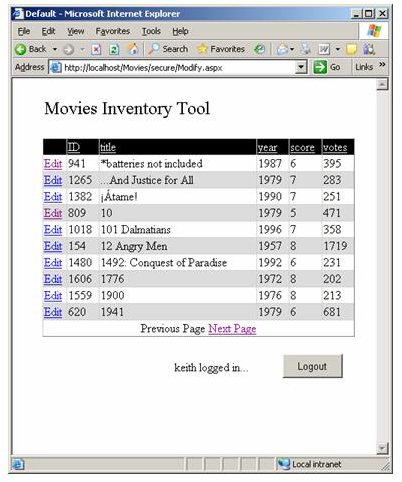The width and height of the screenshot is (402, 482).
Task: Click Edit for movie 1776
Action: click(53, 279)
